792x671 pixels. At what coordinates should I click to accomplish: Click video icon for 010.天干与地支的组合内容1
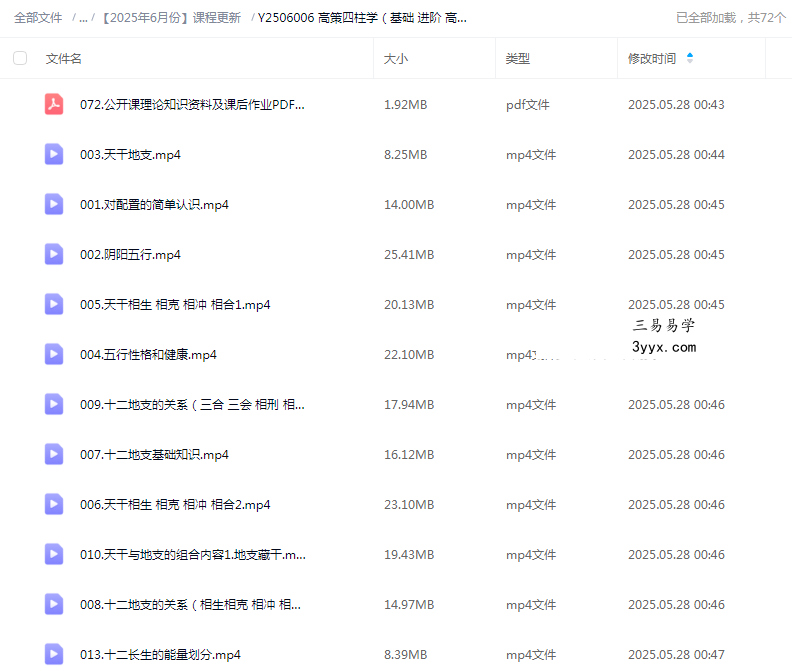54,554
